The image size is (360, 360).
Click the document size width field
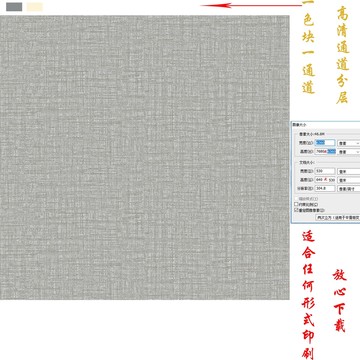325,171
